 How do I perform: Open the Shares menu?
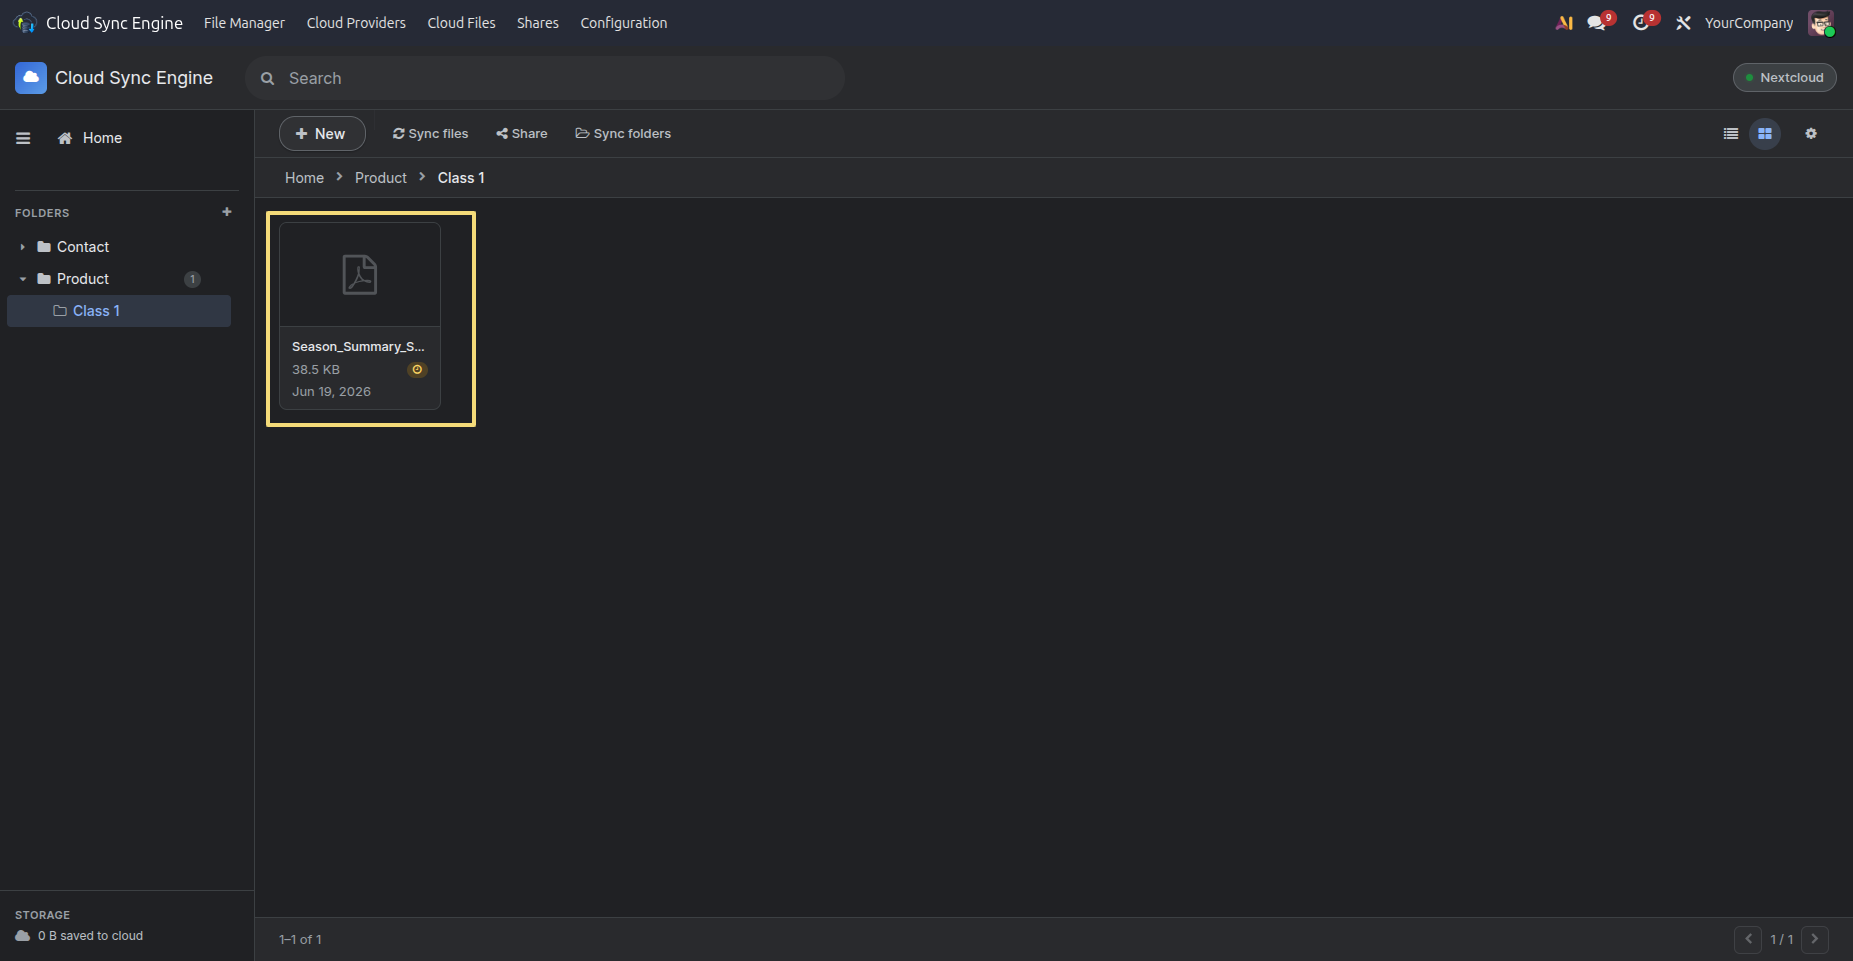[538, 23]
